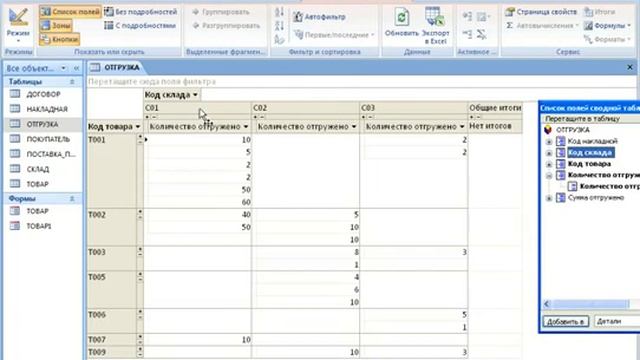The height and width of the screenshot is (360, 640).
Task: Toggle the Зоны display button
Action: [56, 26]
